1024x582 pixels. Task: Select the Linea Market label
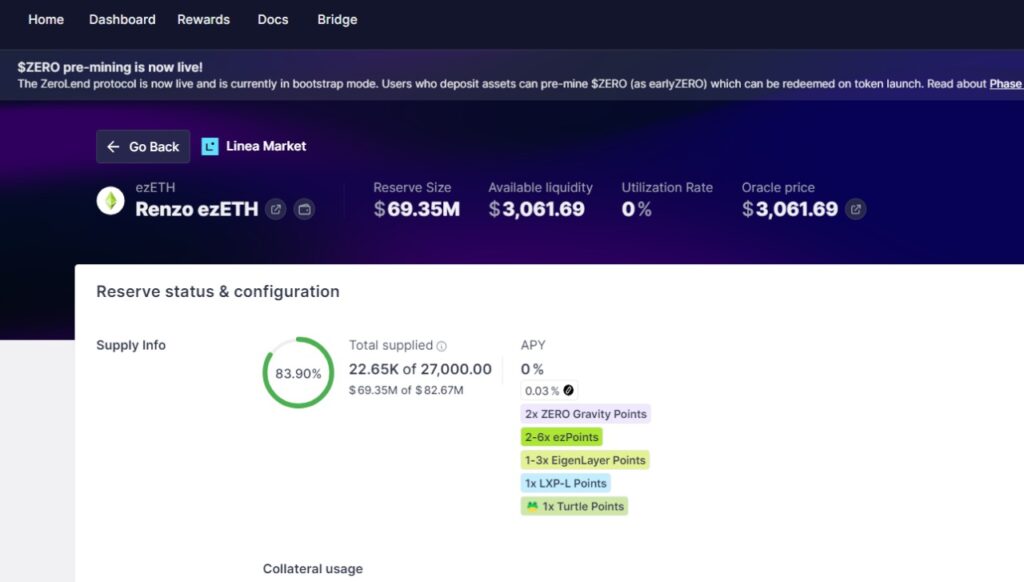pos(266,146)
